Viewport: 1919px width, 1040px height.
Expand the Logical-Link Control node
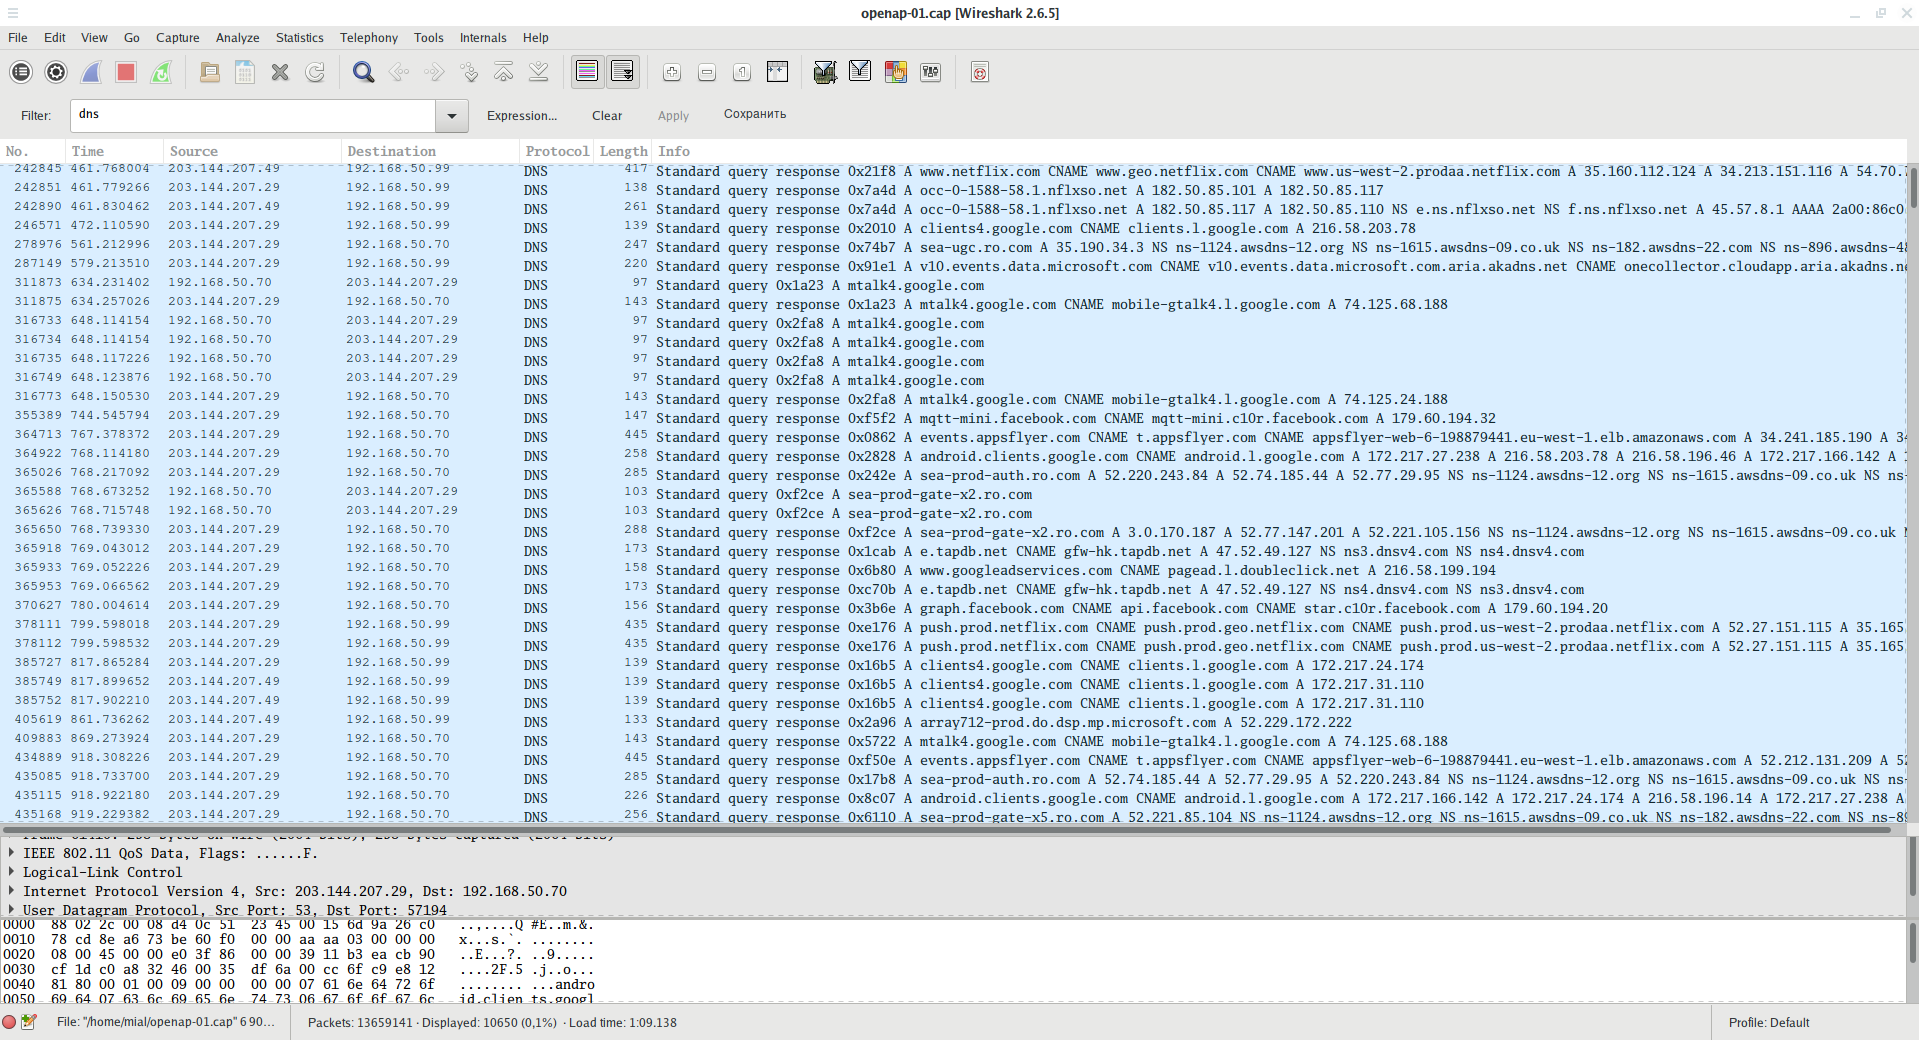pyautogui.click(x=11, y=872)
